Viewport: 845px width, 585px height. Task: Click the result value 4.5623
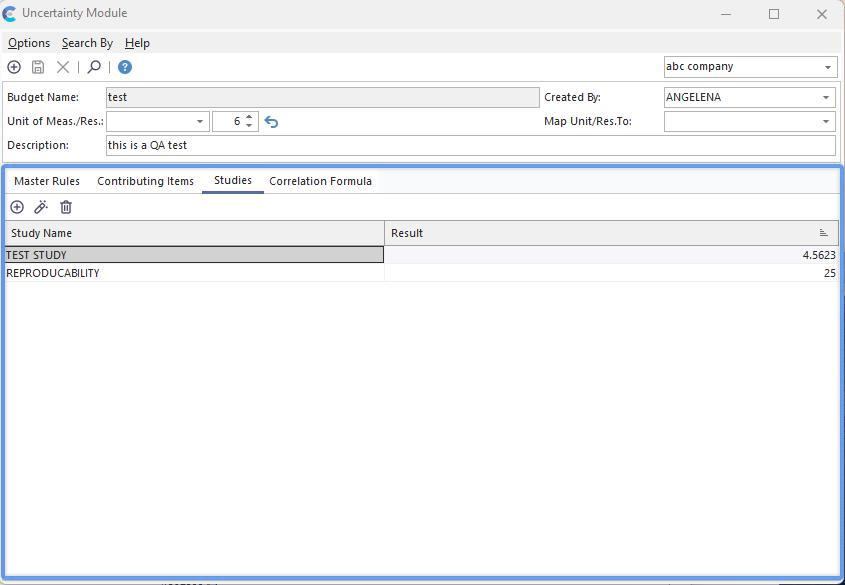click(x=819, y=255)
